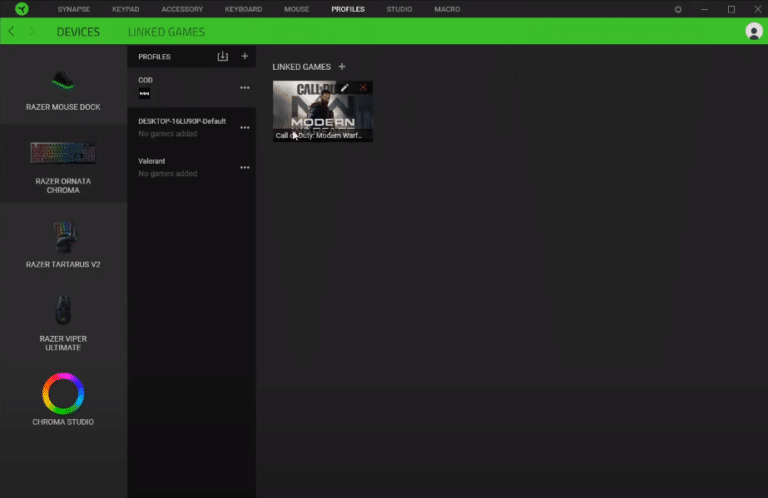Select the Linked Games sub-tab
Viewport: 768px width, 498px height.
coord(167,32)
